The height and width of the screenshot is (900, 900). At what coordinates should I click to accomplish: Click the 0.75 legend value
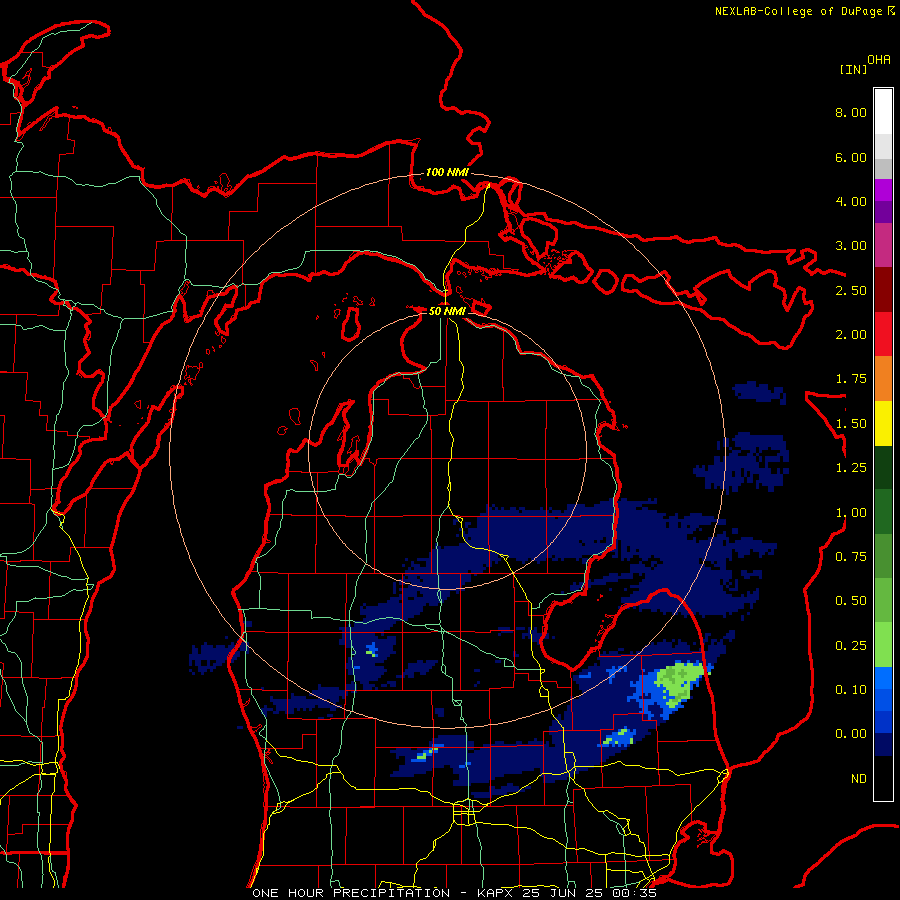pos(851,557)
